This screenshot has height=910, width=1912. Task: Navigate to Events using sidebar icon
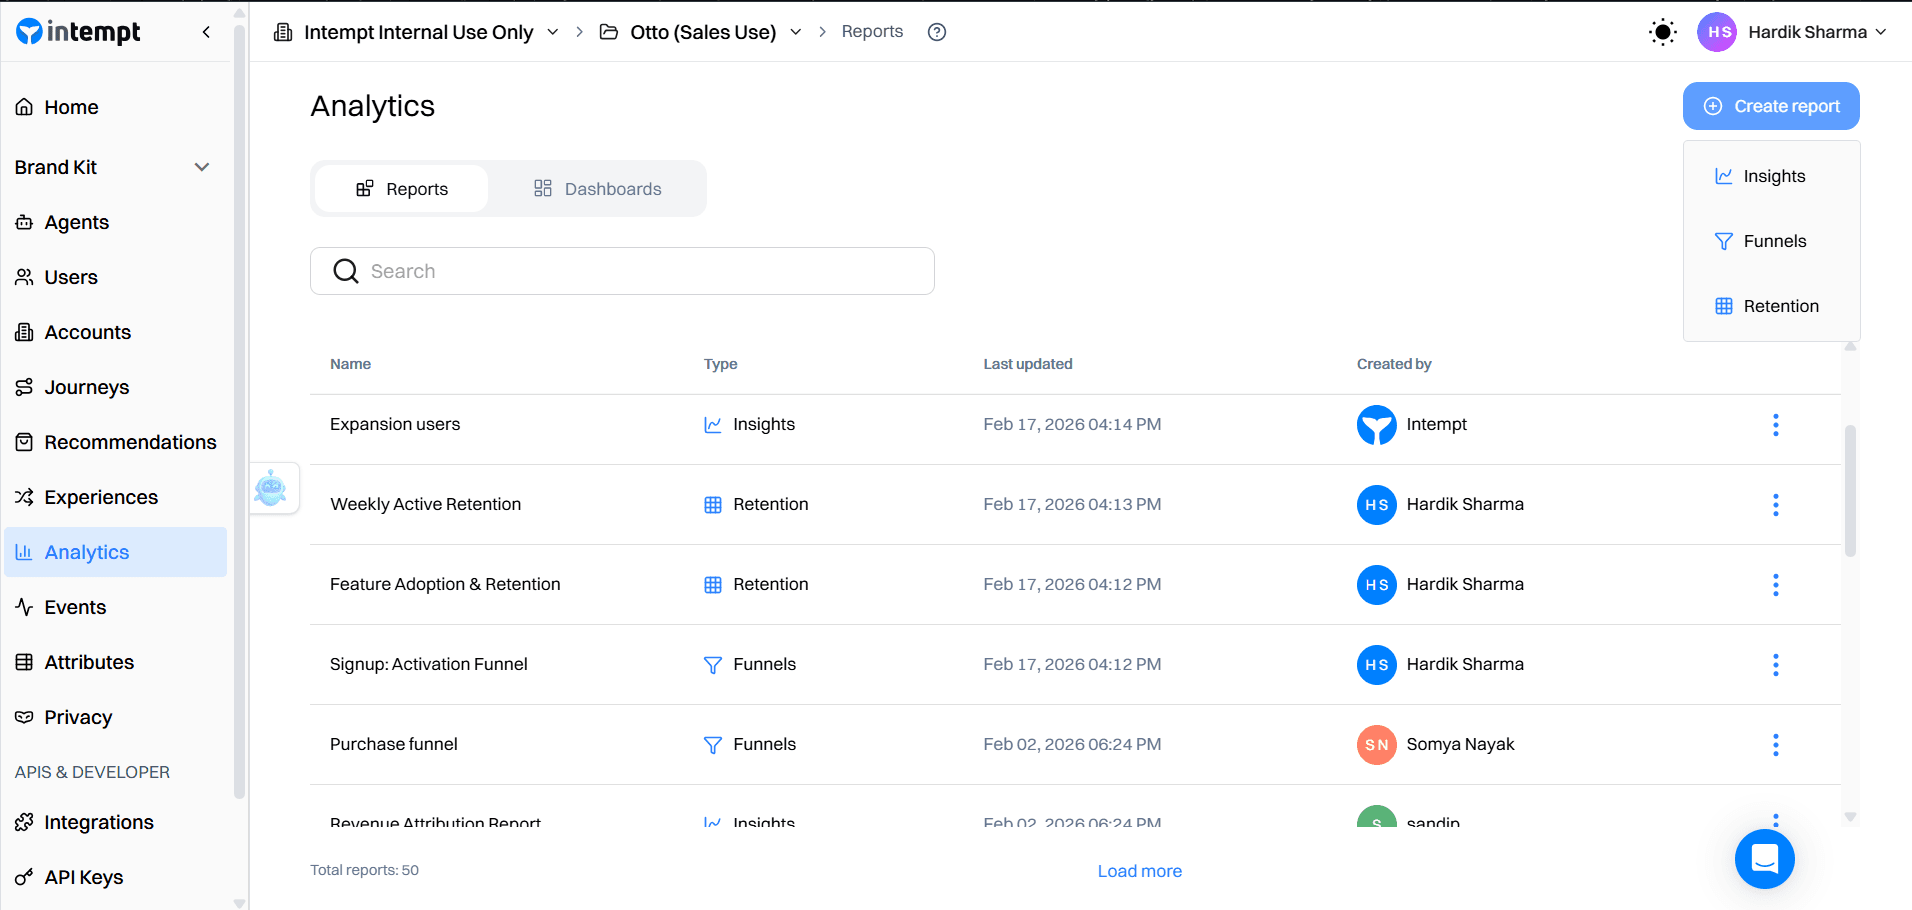pyautogui.click(x=24, y=607)
